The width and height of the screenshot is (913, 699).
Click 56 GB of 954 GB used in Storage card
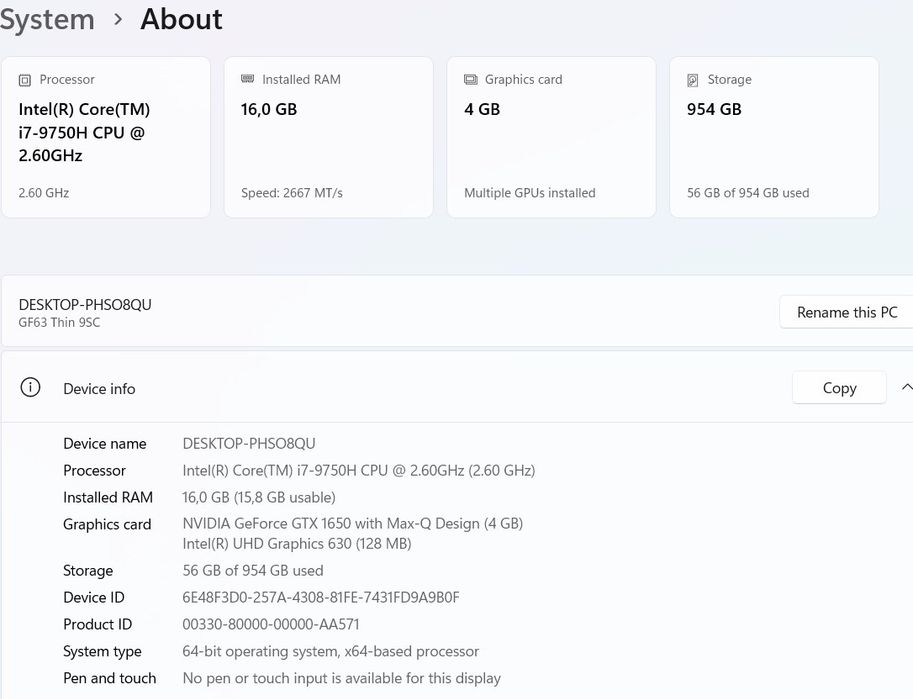click(748, 193)
